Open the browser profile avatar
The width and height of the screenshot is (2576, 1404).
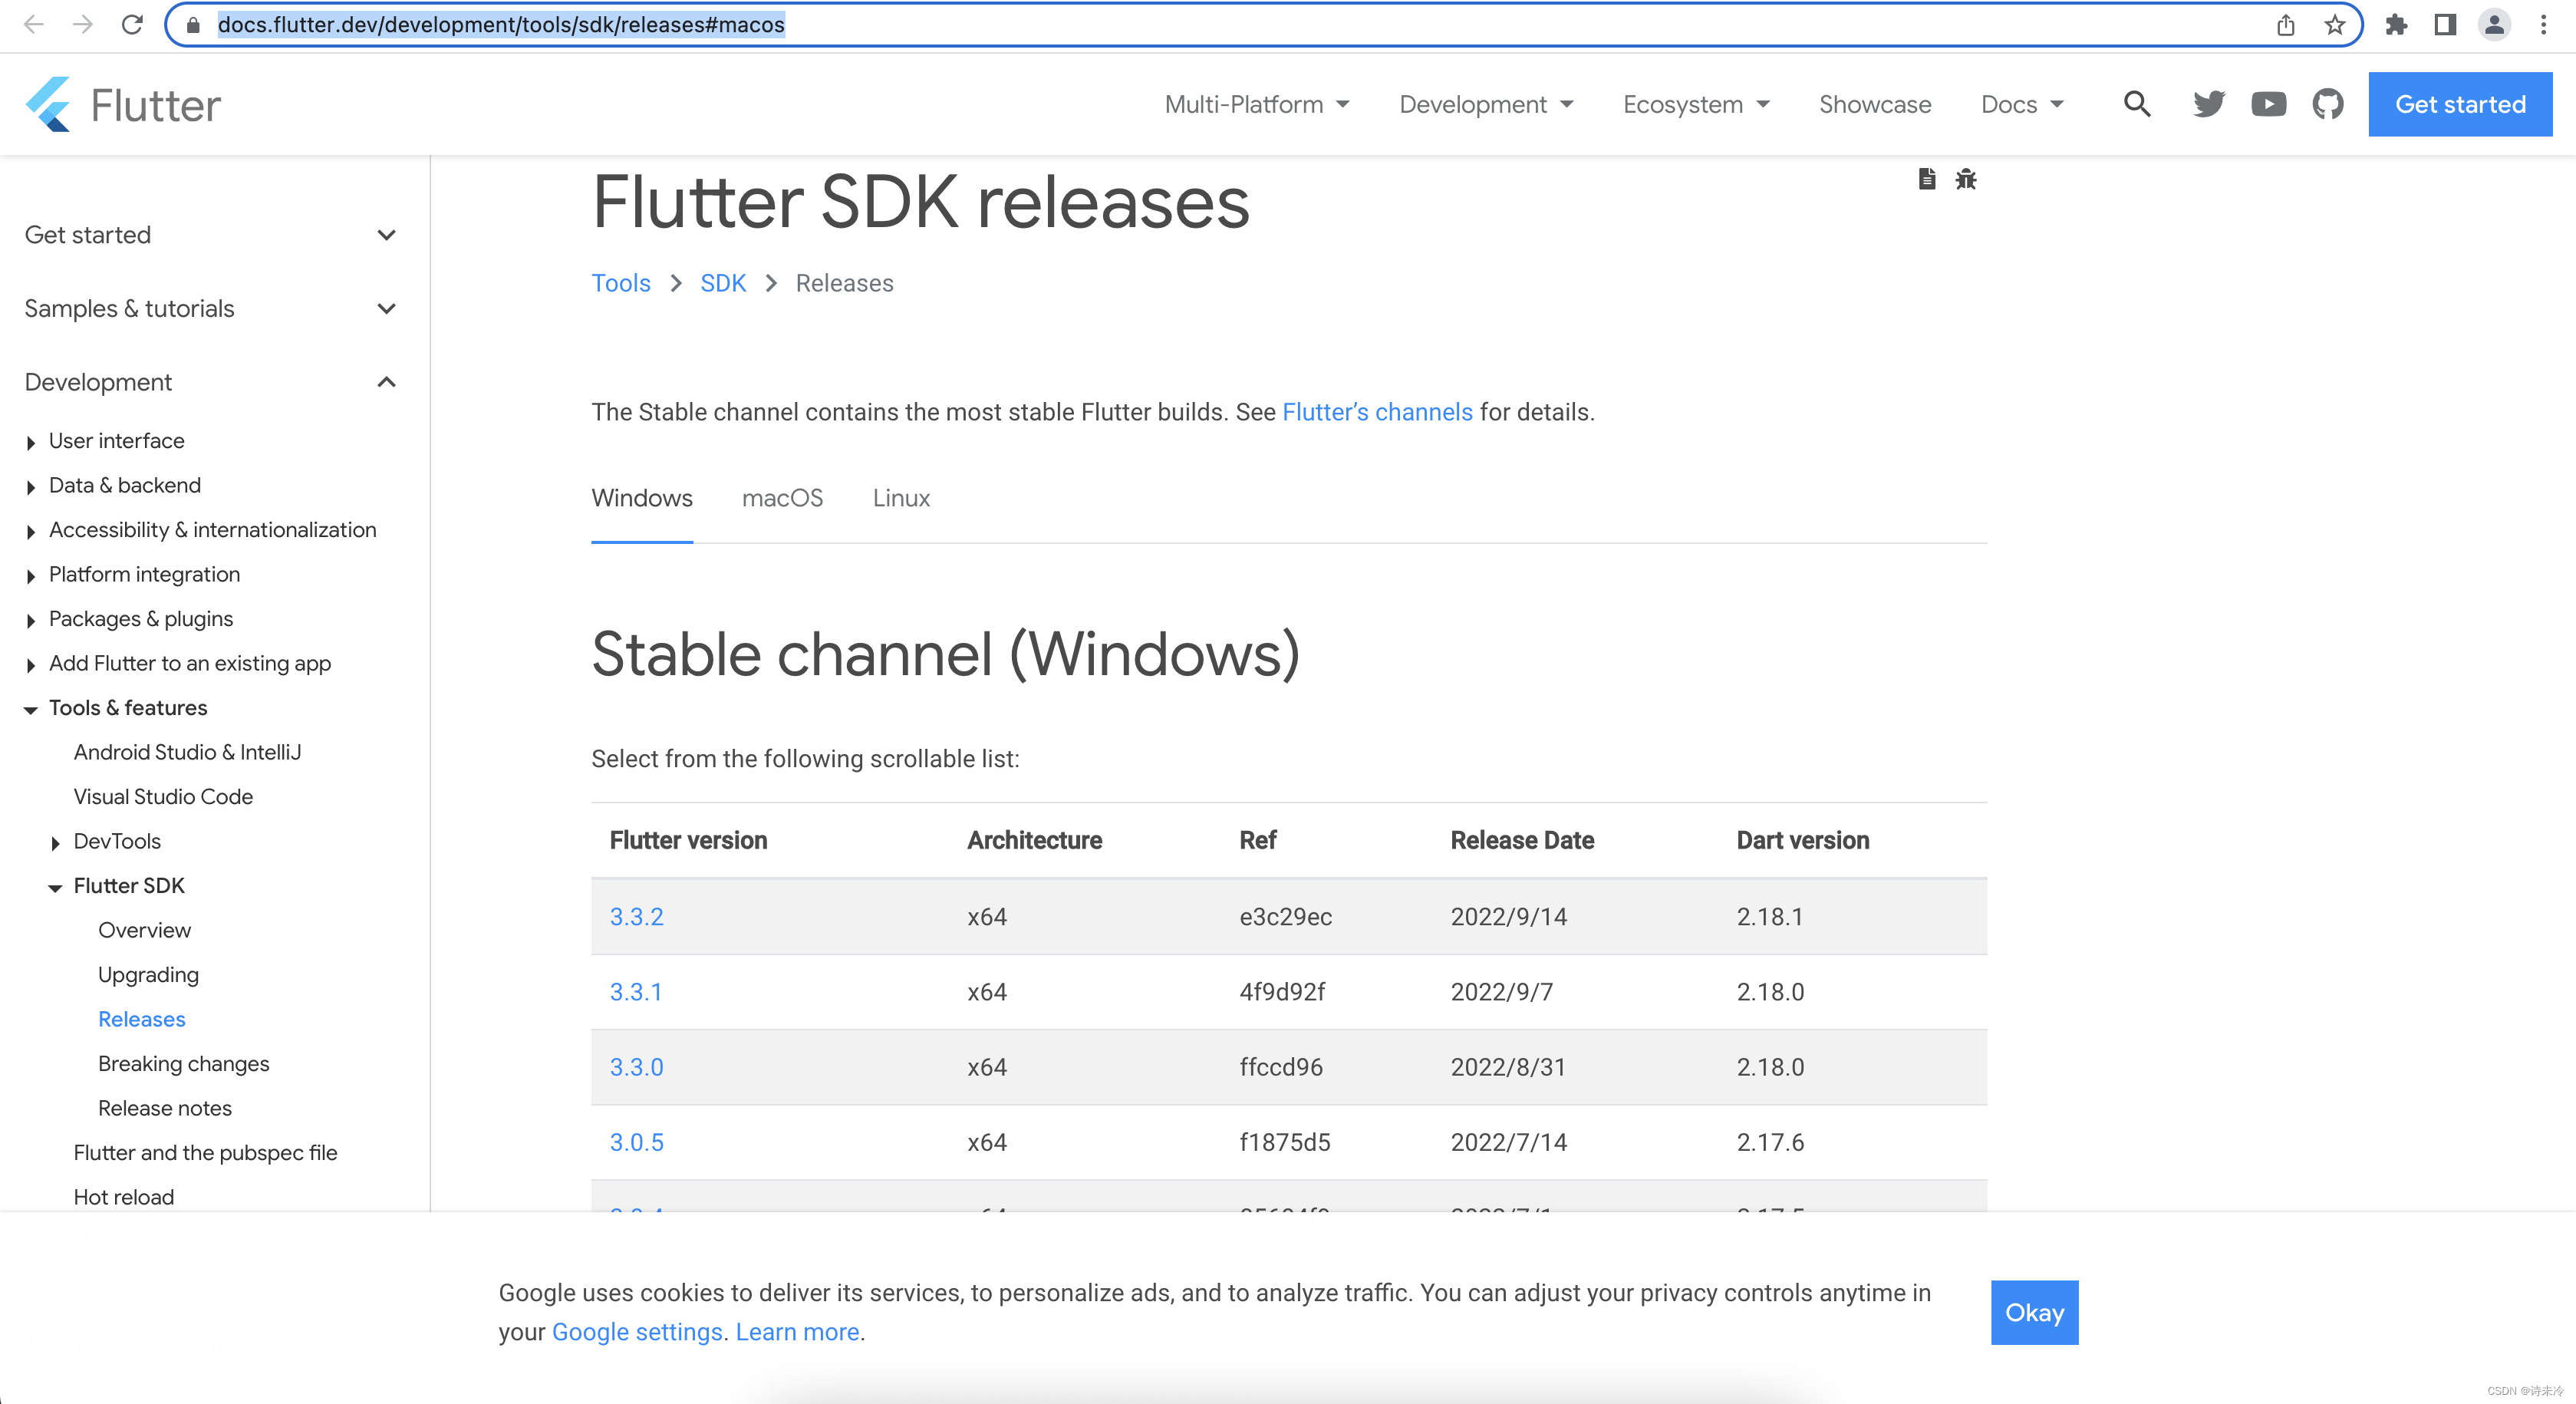tap(2495, 24)
